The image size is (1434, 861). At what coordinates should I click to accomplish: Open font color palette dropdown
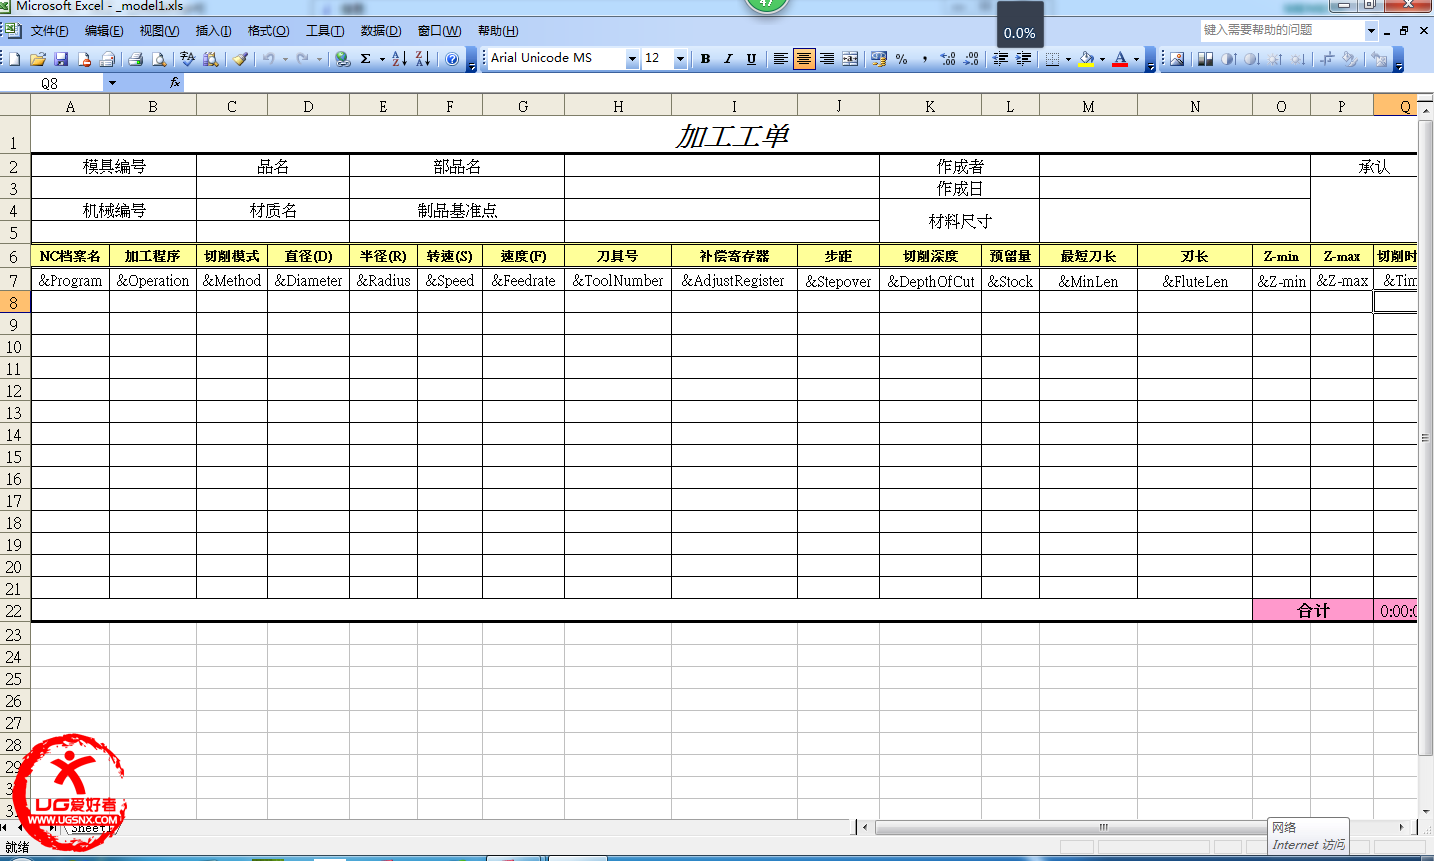coord(1136,59)
